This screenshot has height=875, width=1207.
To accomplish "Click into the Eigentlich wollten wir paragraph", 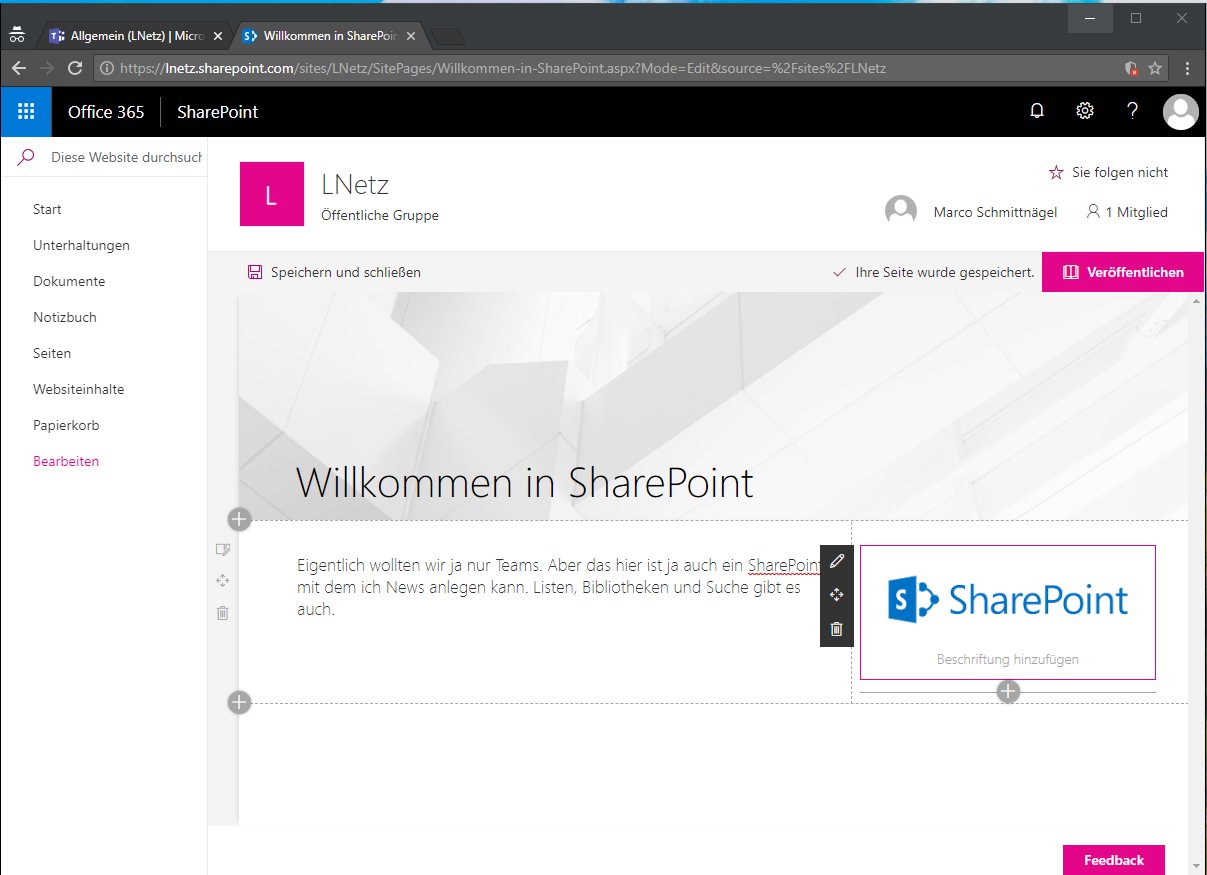I will coord(558,587).
